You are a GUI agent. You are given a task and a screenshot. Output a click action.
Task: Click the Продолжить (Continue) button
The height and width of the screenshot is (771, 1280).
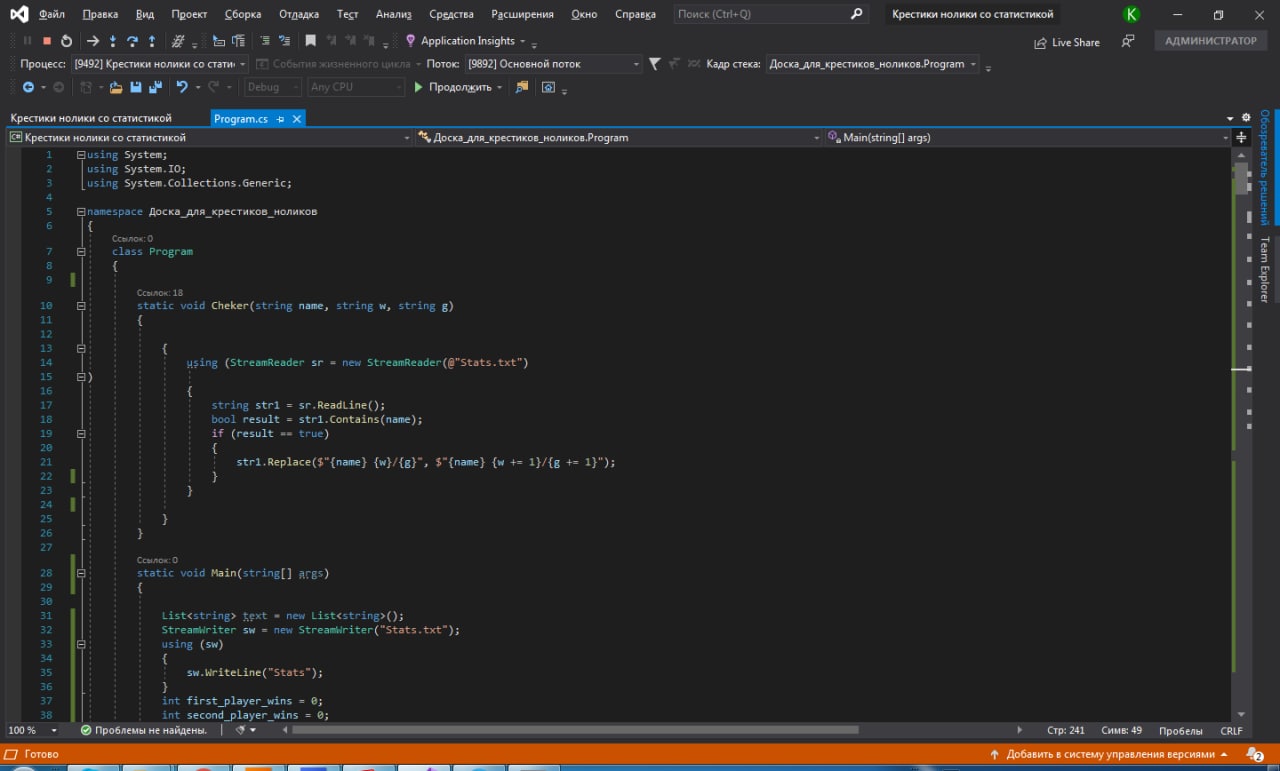[x=453, y=87]
